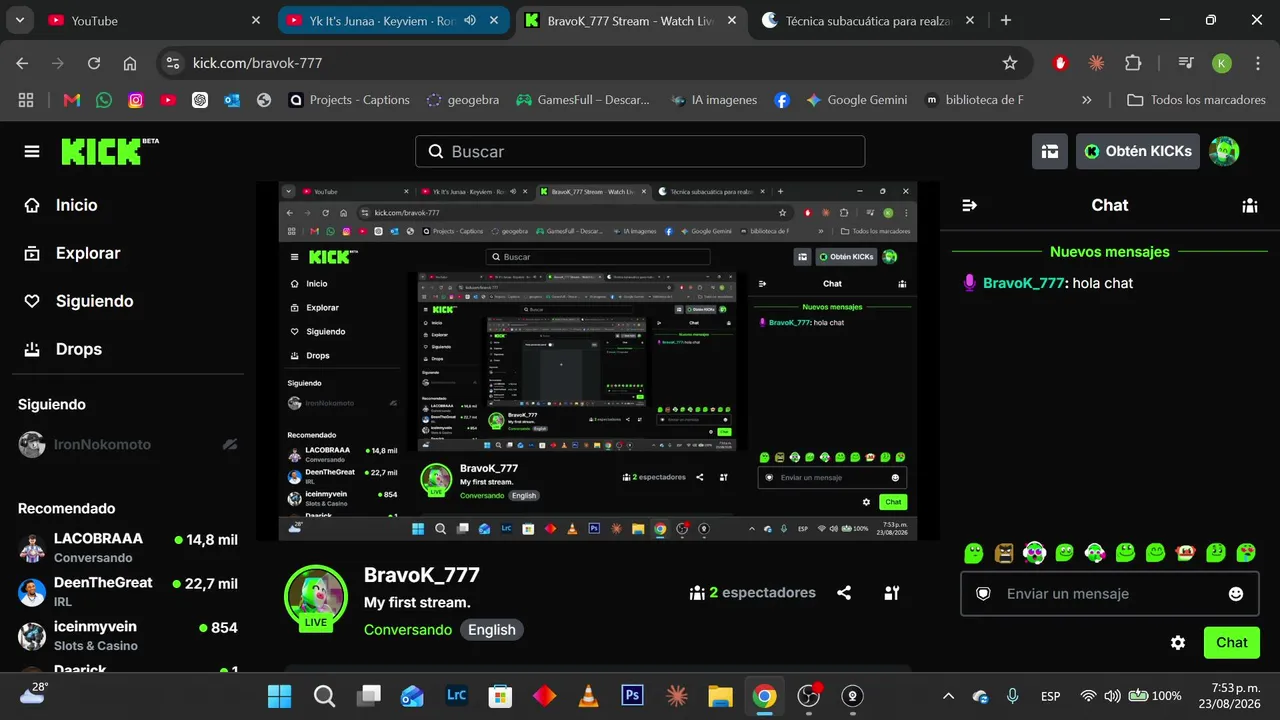This screenshot has height=720, width=1280.
Task: Switch to the Técnica subacuática tab
Action: click(x=868, y=20)
